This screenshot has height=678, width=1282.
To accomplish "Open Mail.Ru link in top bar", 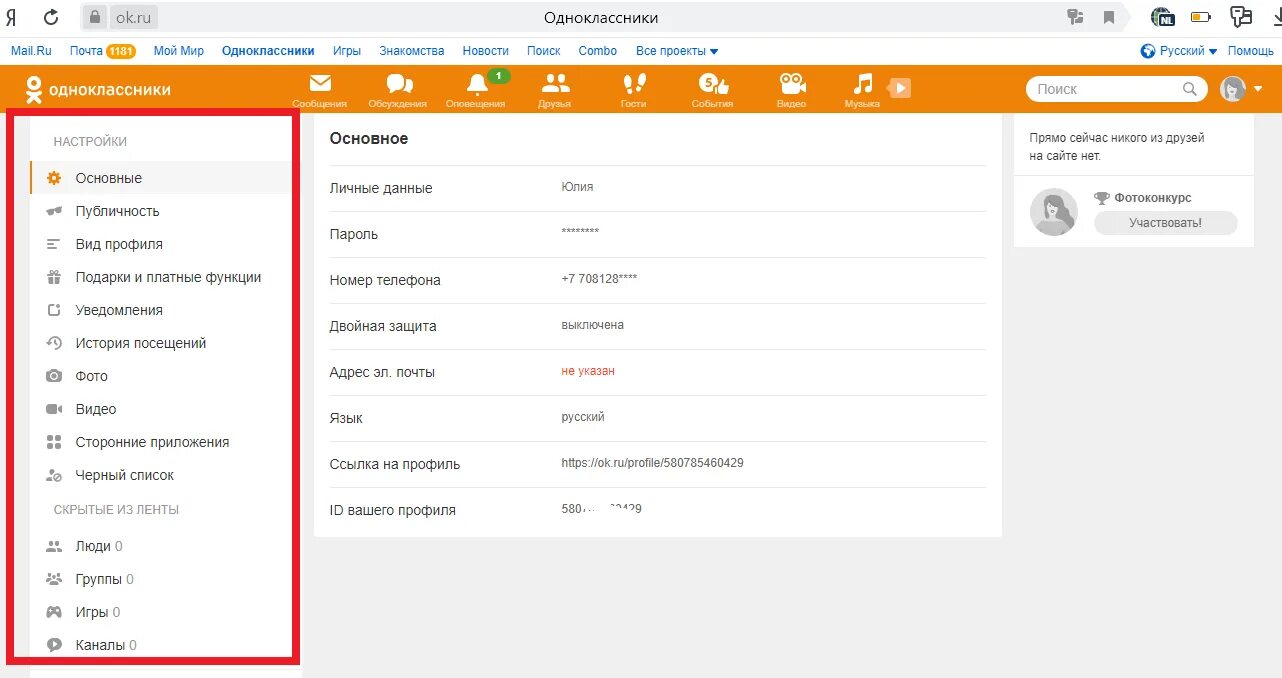I will point(31,51).
